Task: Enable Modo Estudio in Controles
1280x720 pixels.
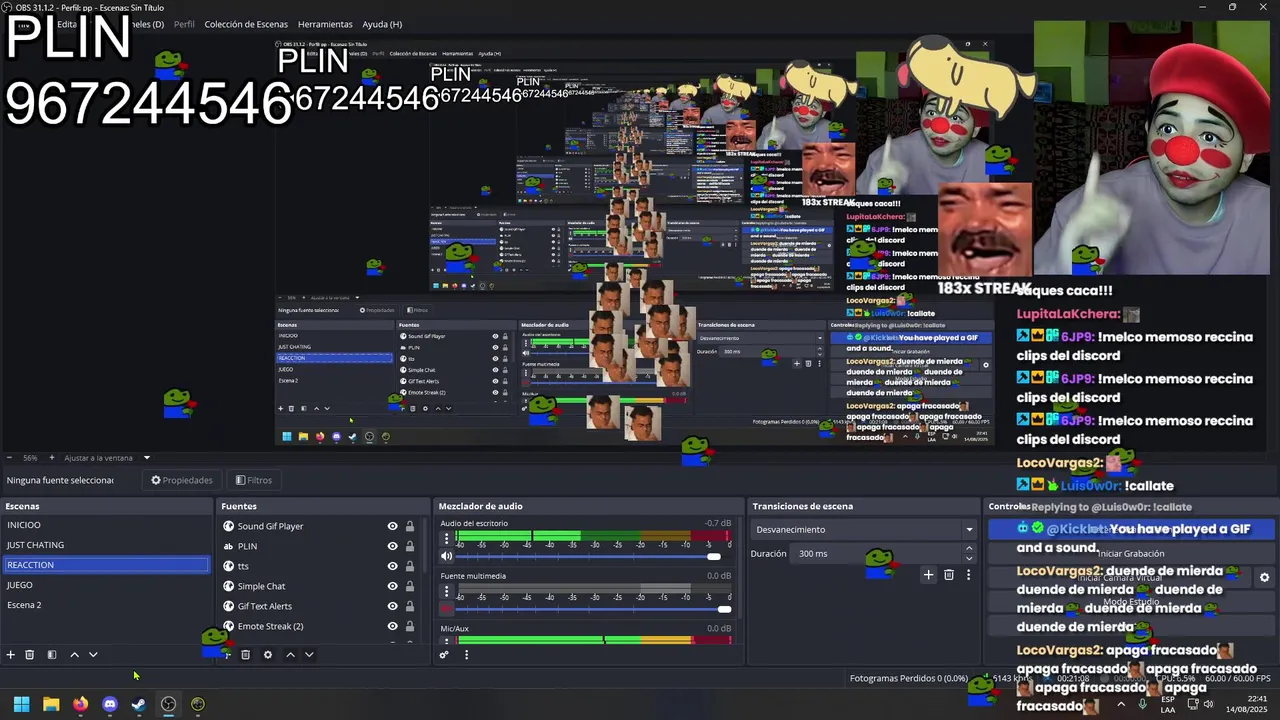Action: point(1131,602)
